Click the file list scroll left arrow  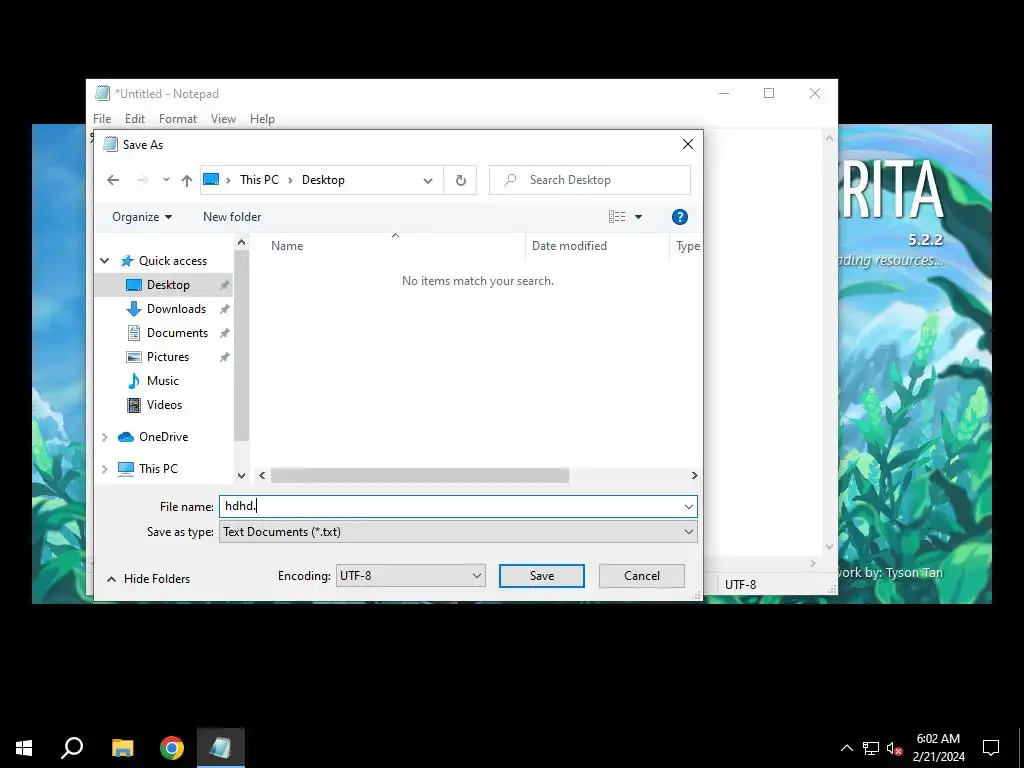click(x=262, y=475)
